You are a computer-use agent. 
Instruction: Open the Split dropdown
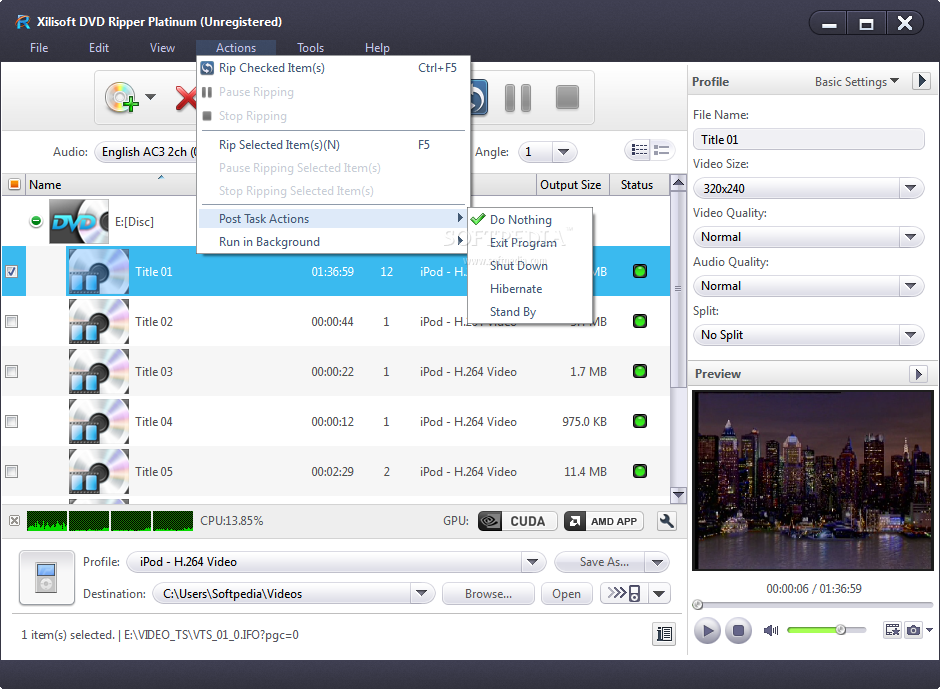click(x=910, y=335)
